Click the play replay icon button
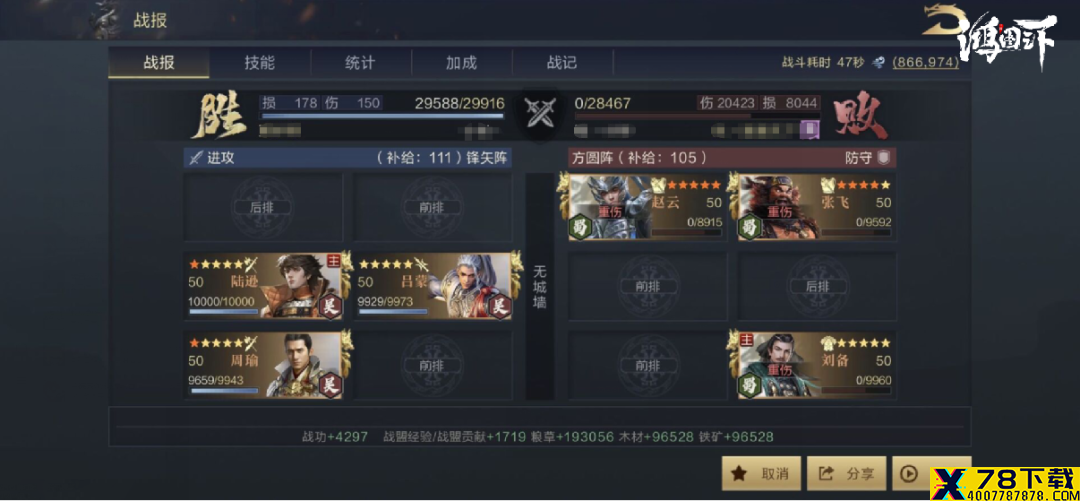 (x=909, y=473)
